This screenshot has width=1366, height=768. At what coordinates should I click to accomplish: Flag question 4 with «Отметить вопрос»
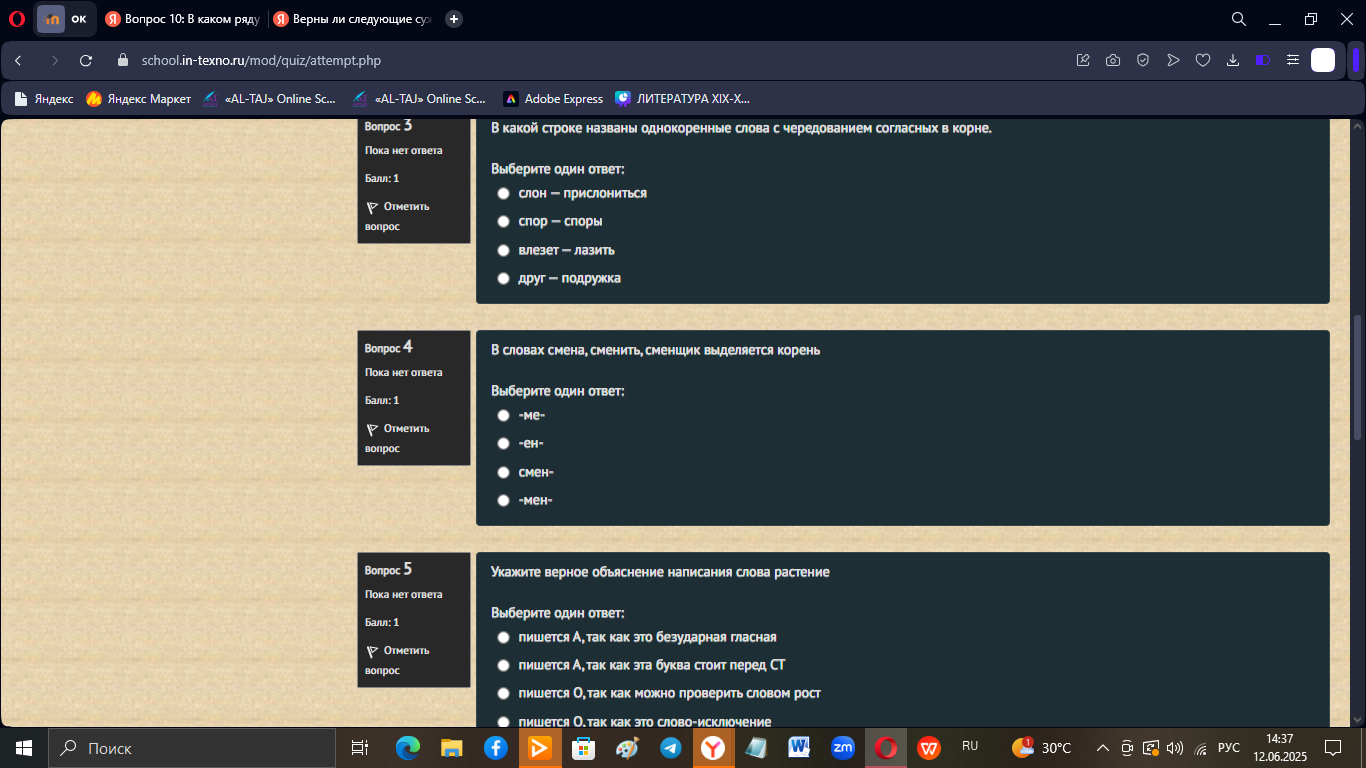coord(398,438)
